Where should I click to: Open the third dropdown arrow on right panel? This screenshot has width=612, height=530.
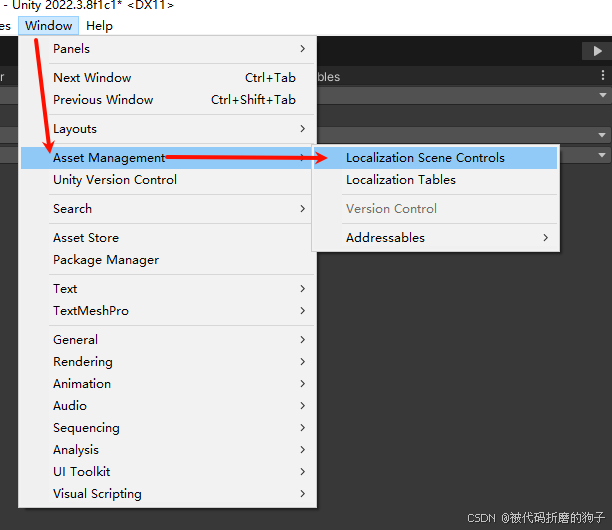pyautogui.click(x=602, y=155)
